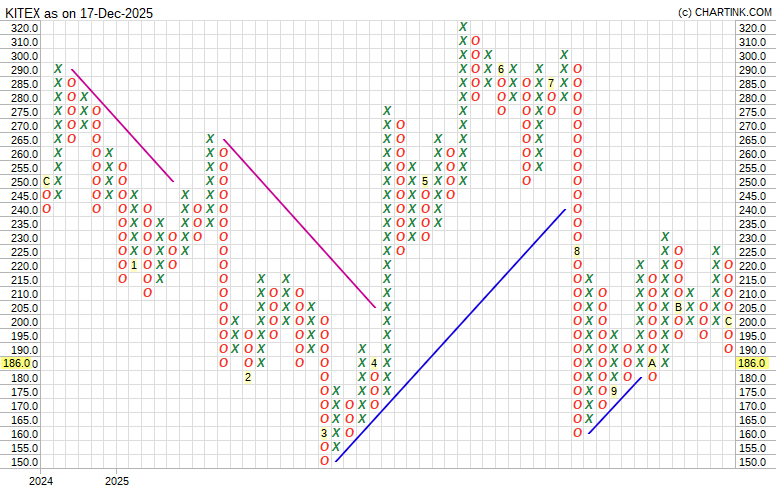Click the short blue trend line at right
778x498 pixels.
click(615, 405)
